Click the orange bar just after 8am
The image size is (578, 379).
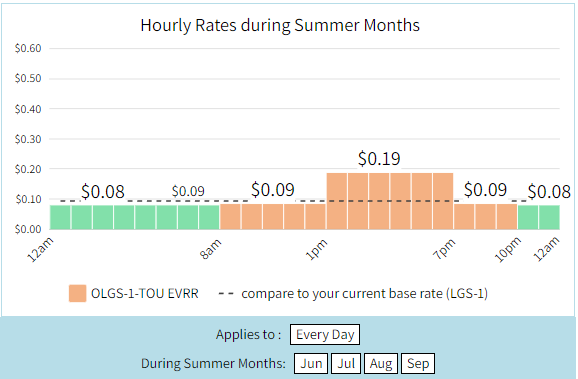click(230, 216)
